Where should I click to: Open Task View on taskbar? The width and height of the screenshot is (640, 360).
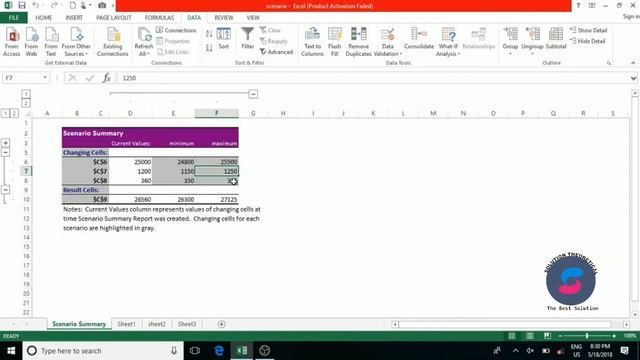195,351
